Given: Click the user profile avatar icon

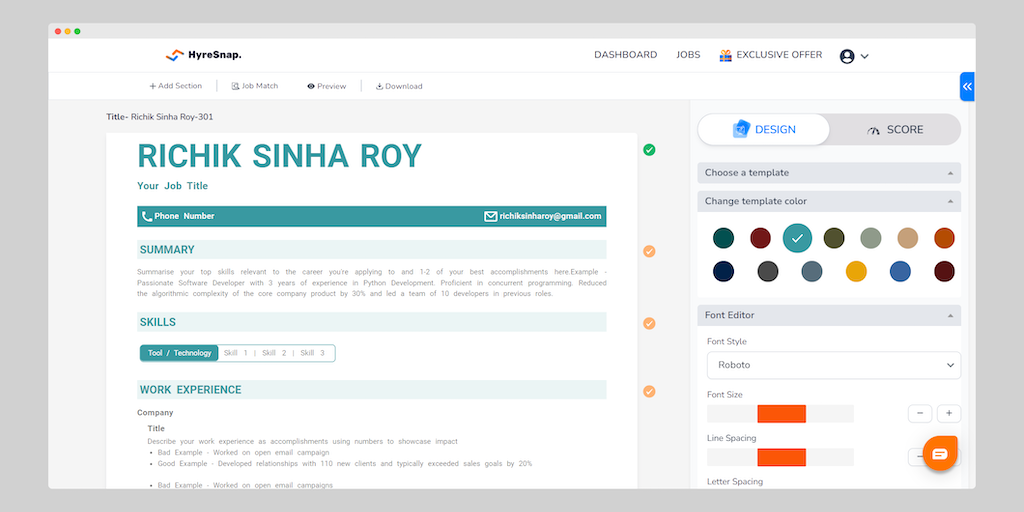Looking at the screenshot, I should click(847, 56).
